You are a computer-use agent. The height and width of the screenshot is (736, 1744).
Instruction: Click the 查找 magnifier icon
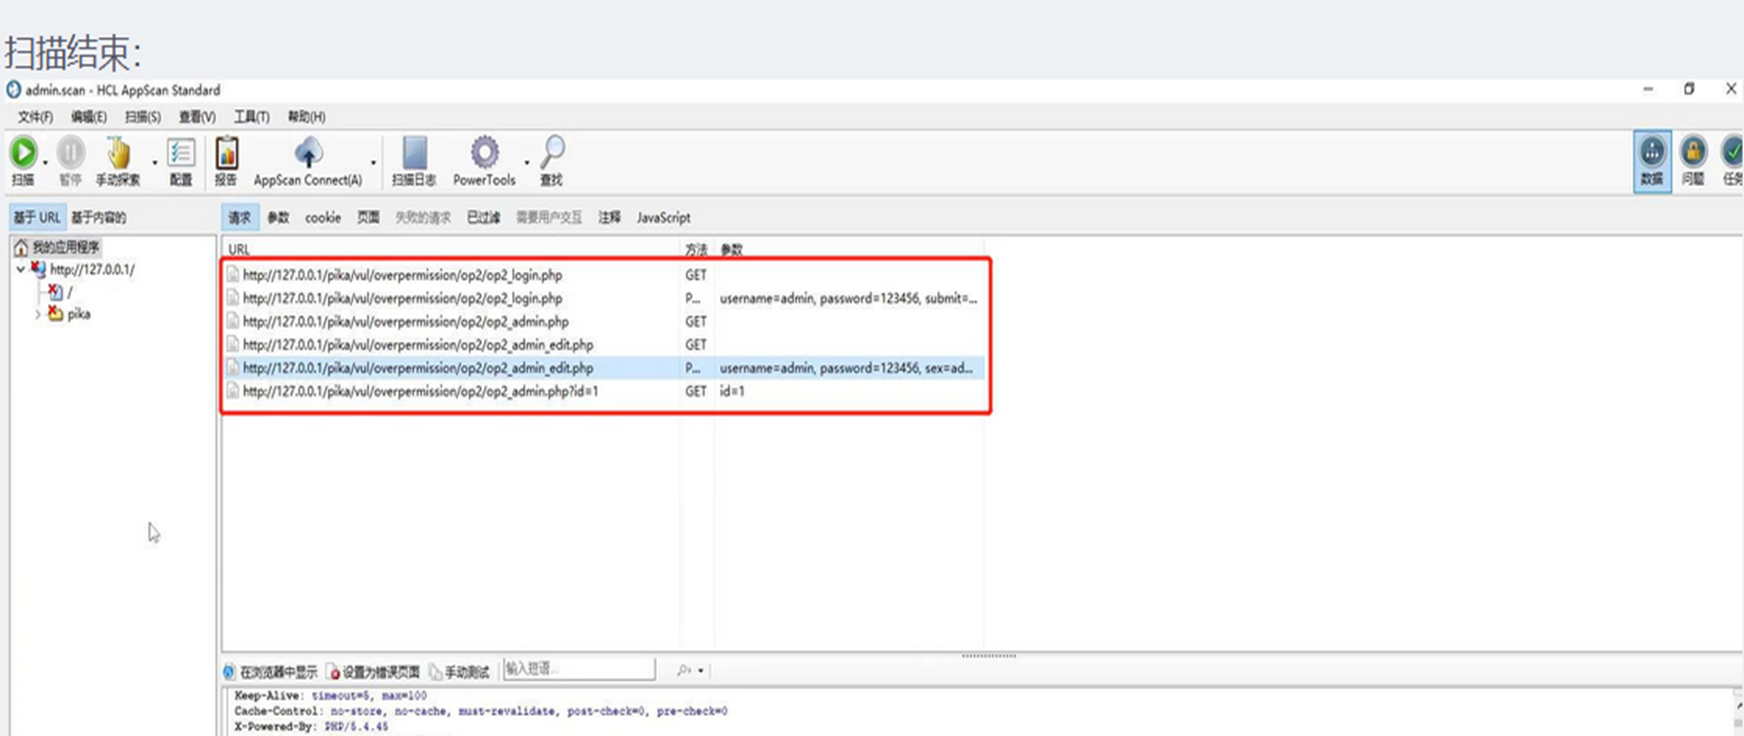(552, 160)
